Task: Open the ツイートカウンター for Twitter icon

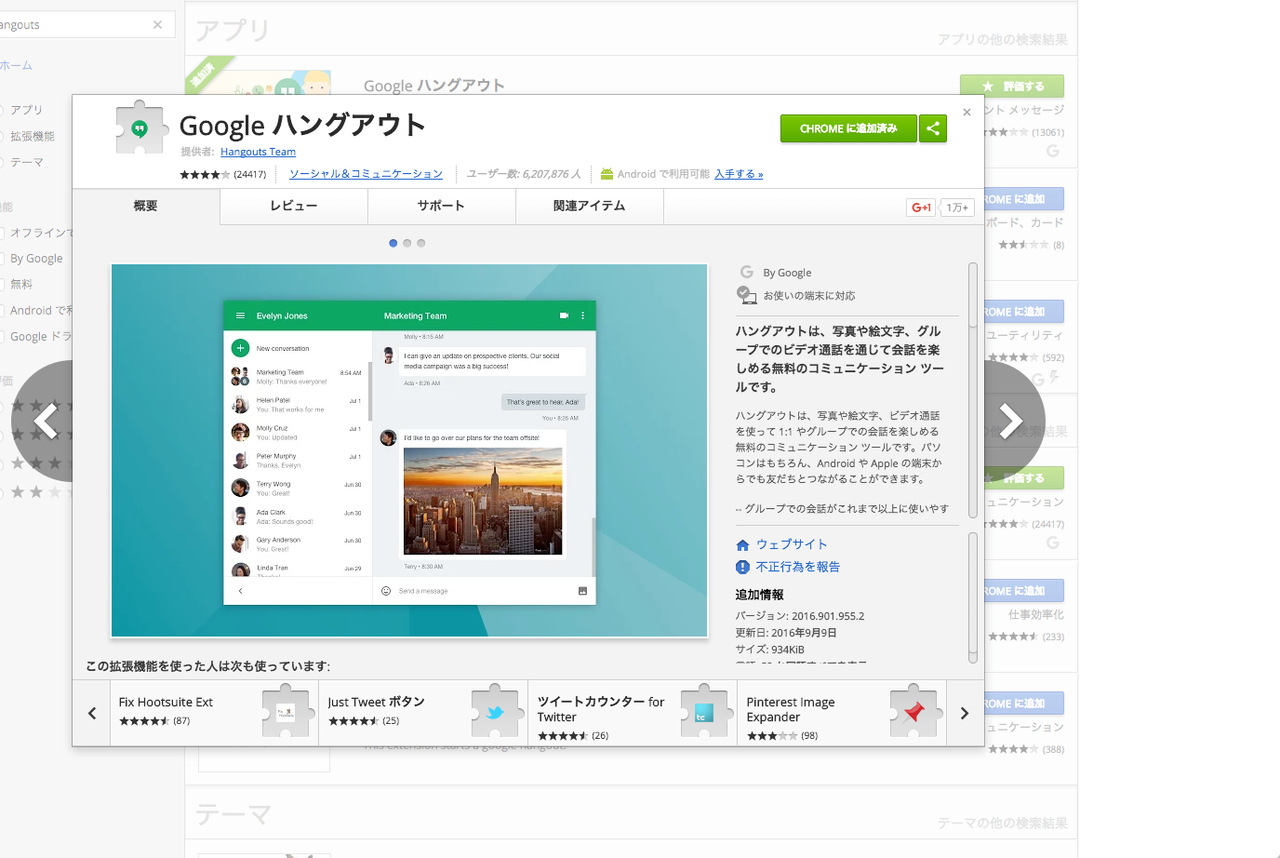Action: coord(706,712)
